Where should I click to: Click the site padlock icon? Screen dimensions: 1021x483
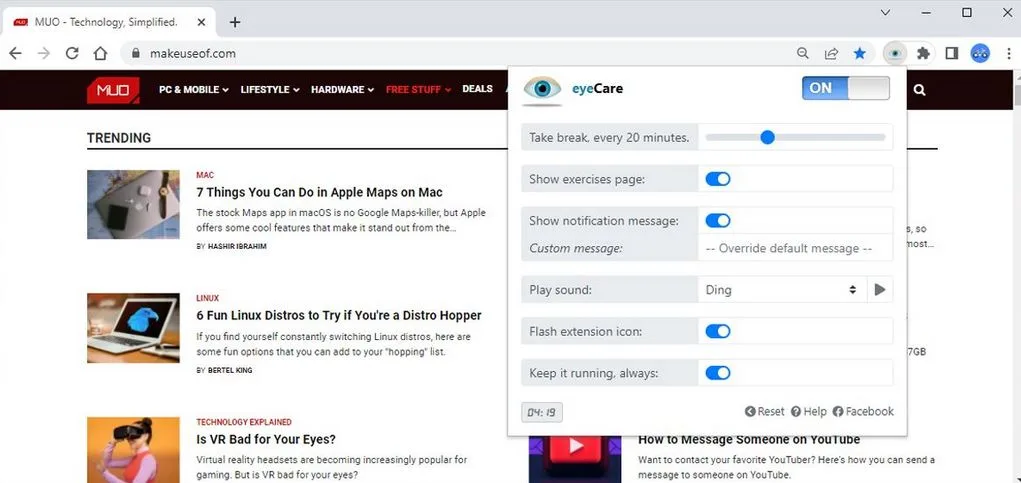pos(135,53)
